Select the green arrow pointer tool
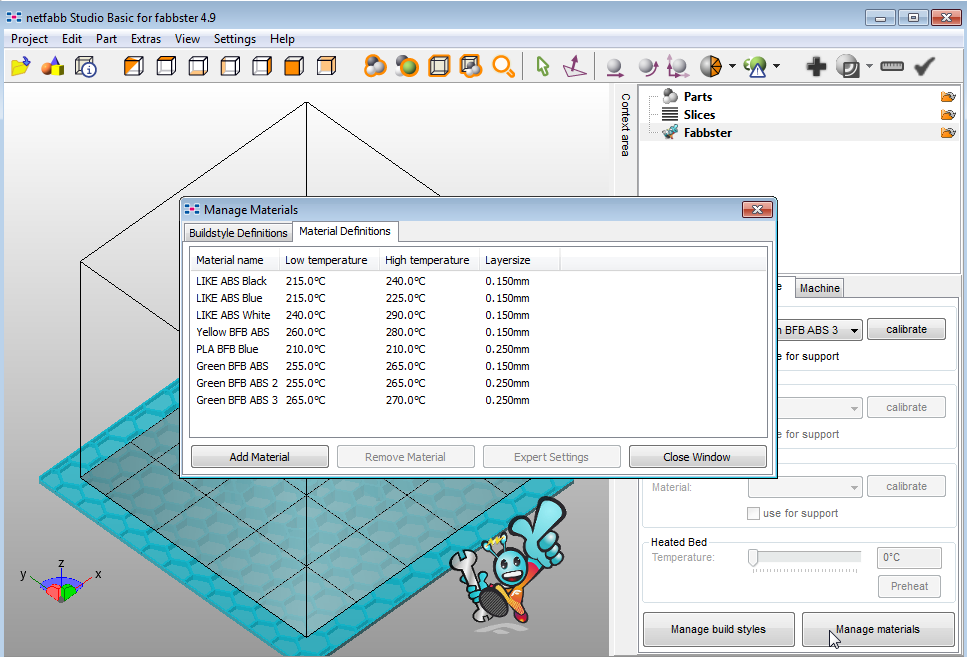 [543, 67]
